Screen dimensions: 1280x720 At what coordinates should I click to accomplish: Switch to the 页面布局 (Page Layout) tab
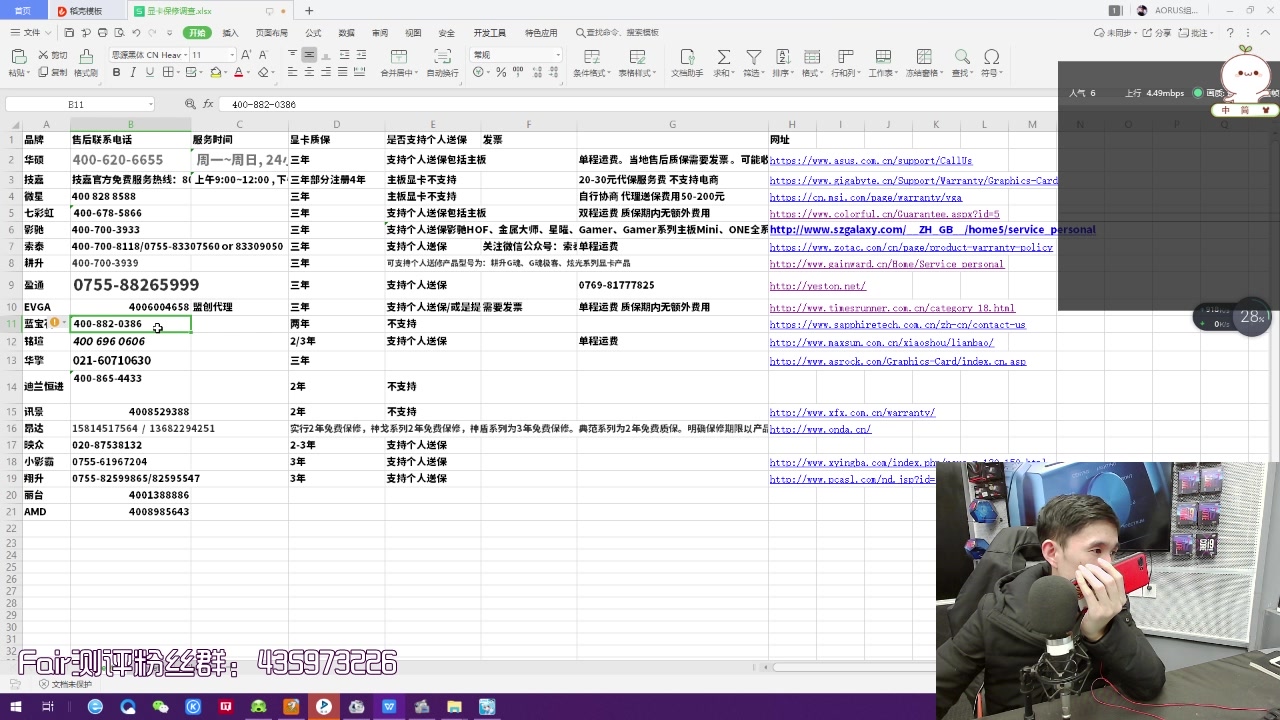click(271, 33)
